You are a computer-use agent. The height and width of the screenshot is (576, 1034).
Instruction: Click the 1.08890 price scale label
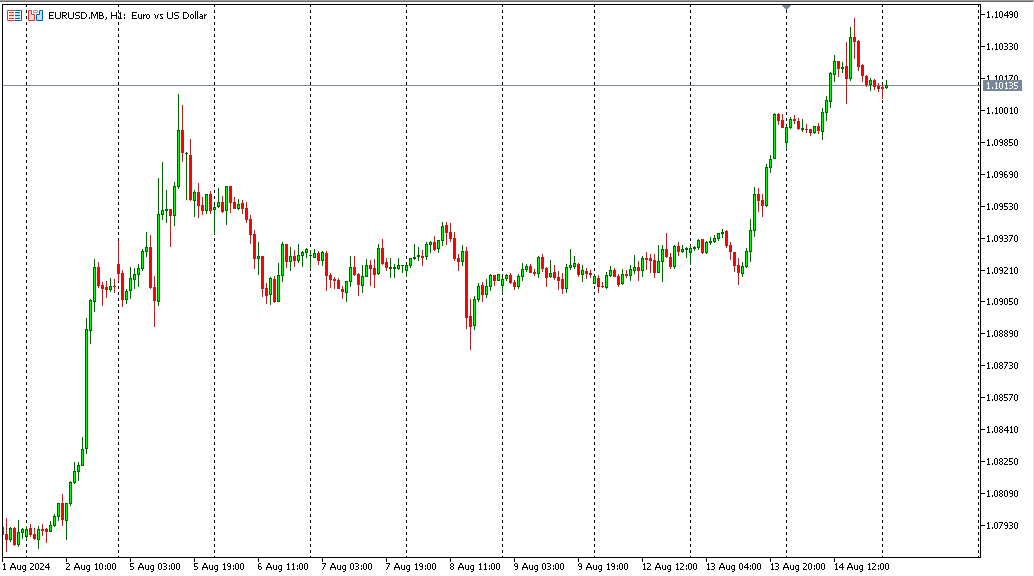[x=1002, y=333]
